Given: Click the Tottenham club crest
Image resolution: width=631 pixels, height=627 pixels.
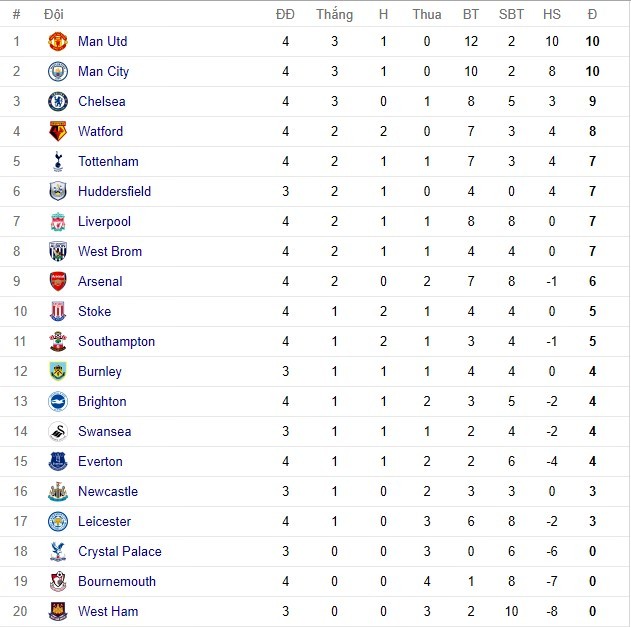Looking at the screenshot, I should [57, 161].
